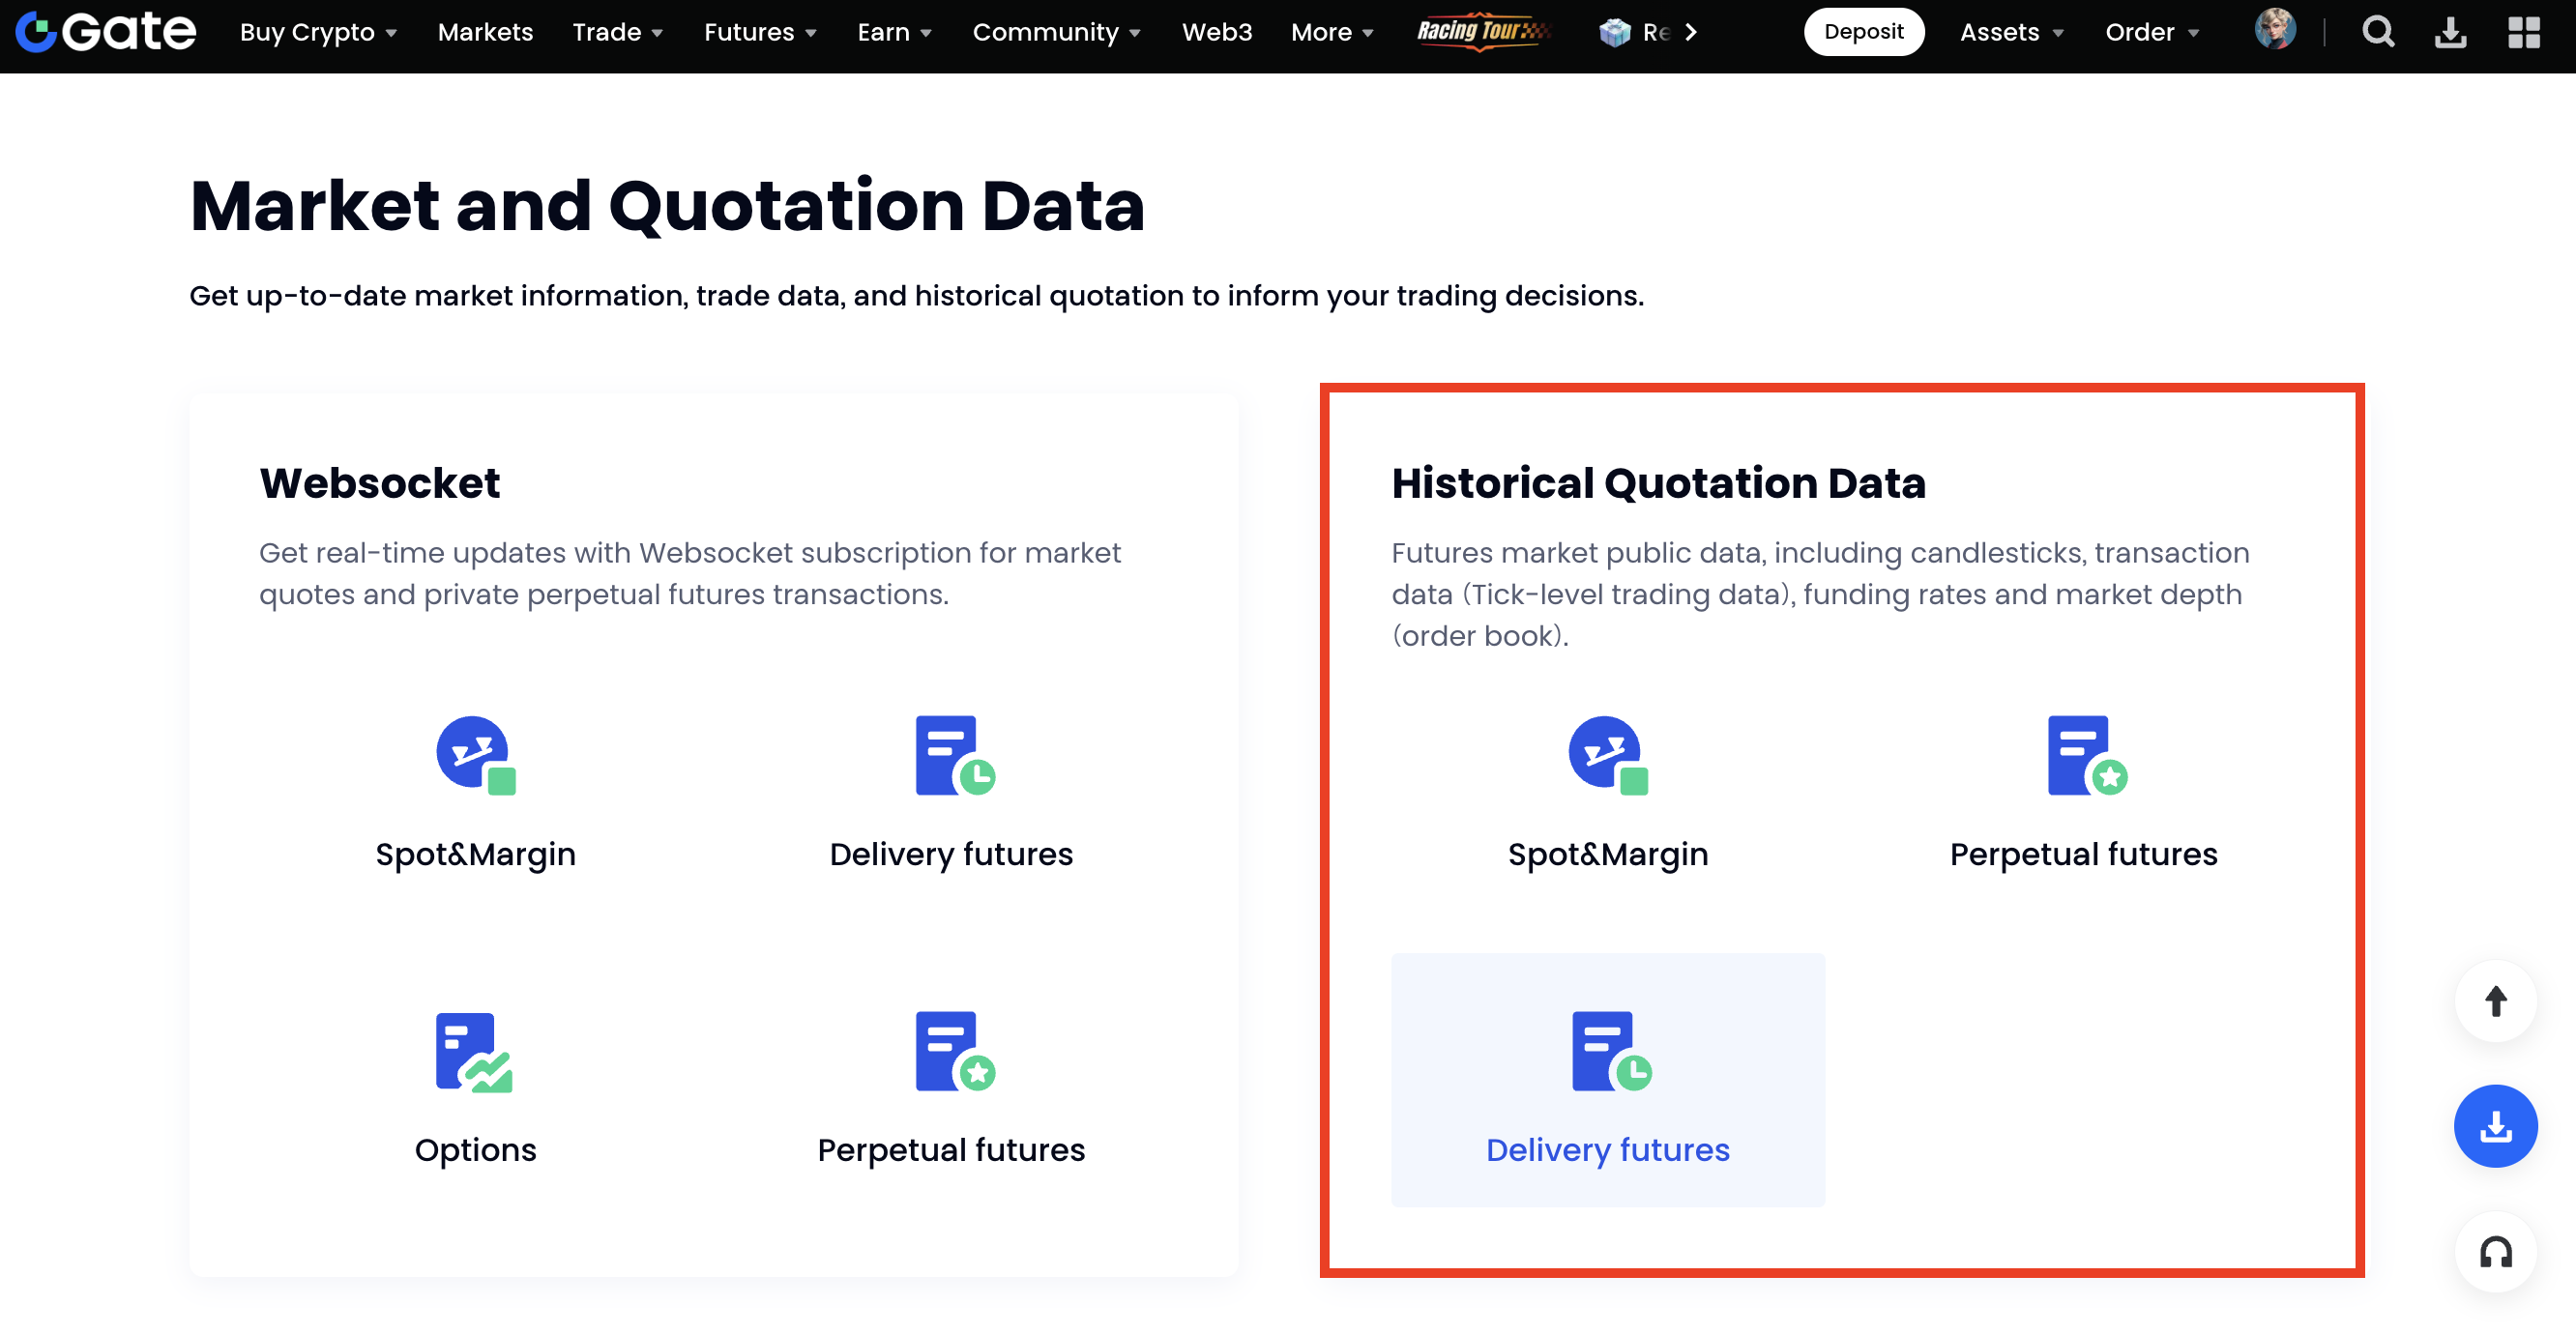Click the download app icon in navbar

2449,32
